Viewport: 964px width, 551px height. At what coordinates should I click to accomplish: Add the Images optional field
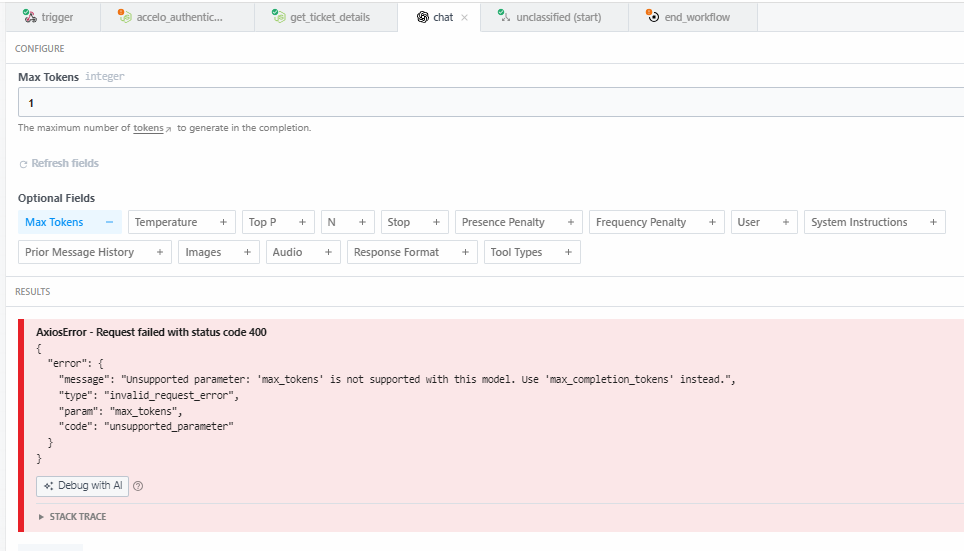[219, 252]
